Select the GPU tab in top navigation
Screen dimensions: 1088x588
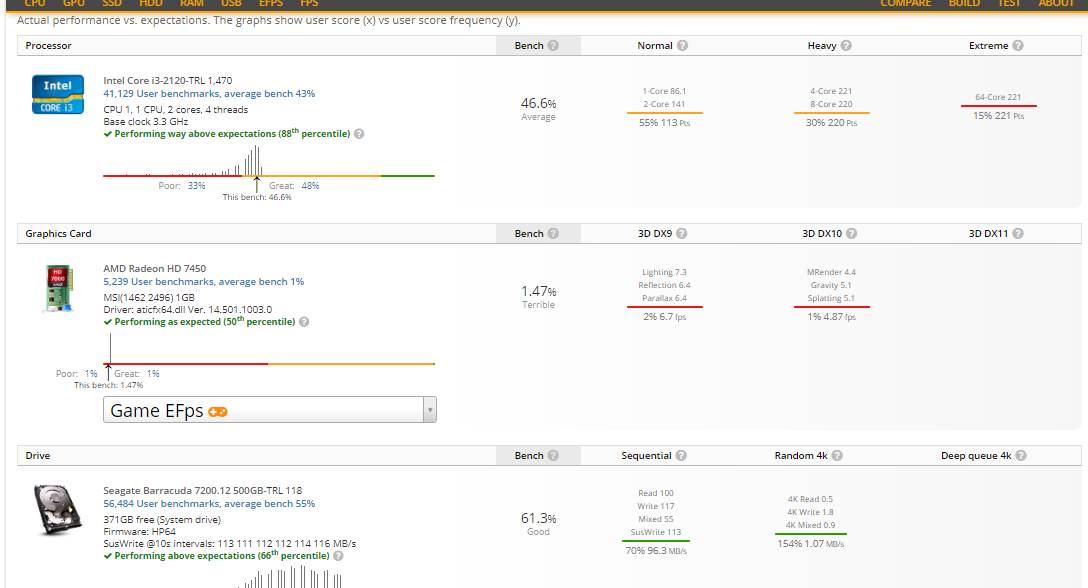(74, 3)
